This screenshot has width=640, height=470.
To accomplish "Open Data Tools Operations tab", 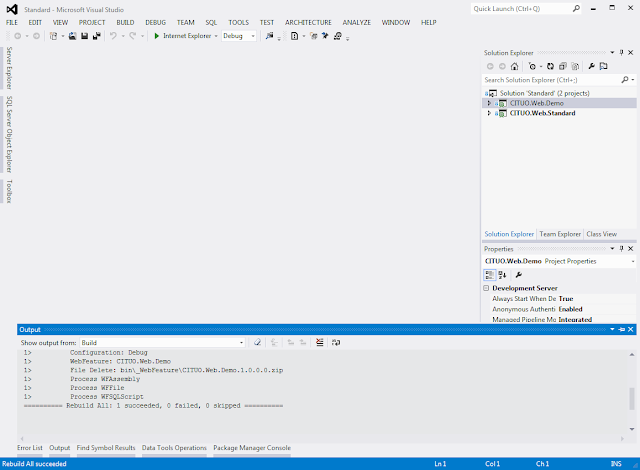I will click(174, 448).
